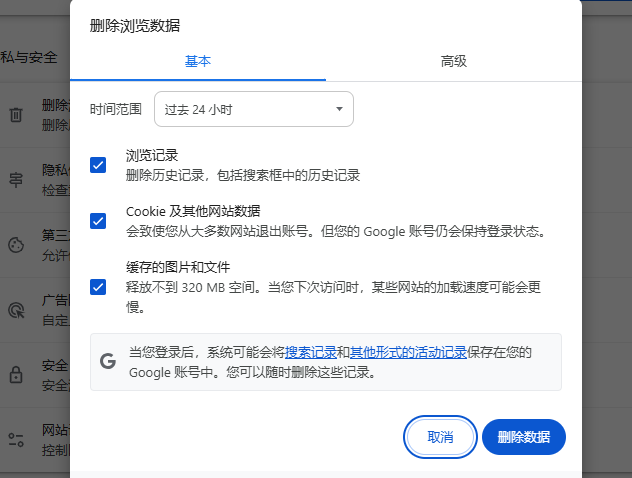632x478 pixels.
Task: Follow the 其他形式的活动记录 link
Action: 408,352
